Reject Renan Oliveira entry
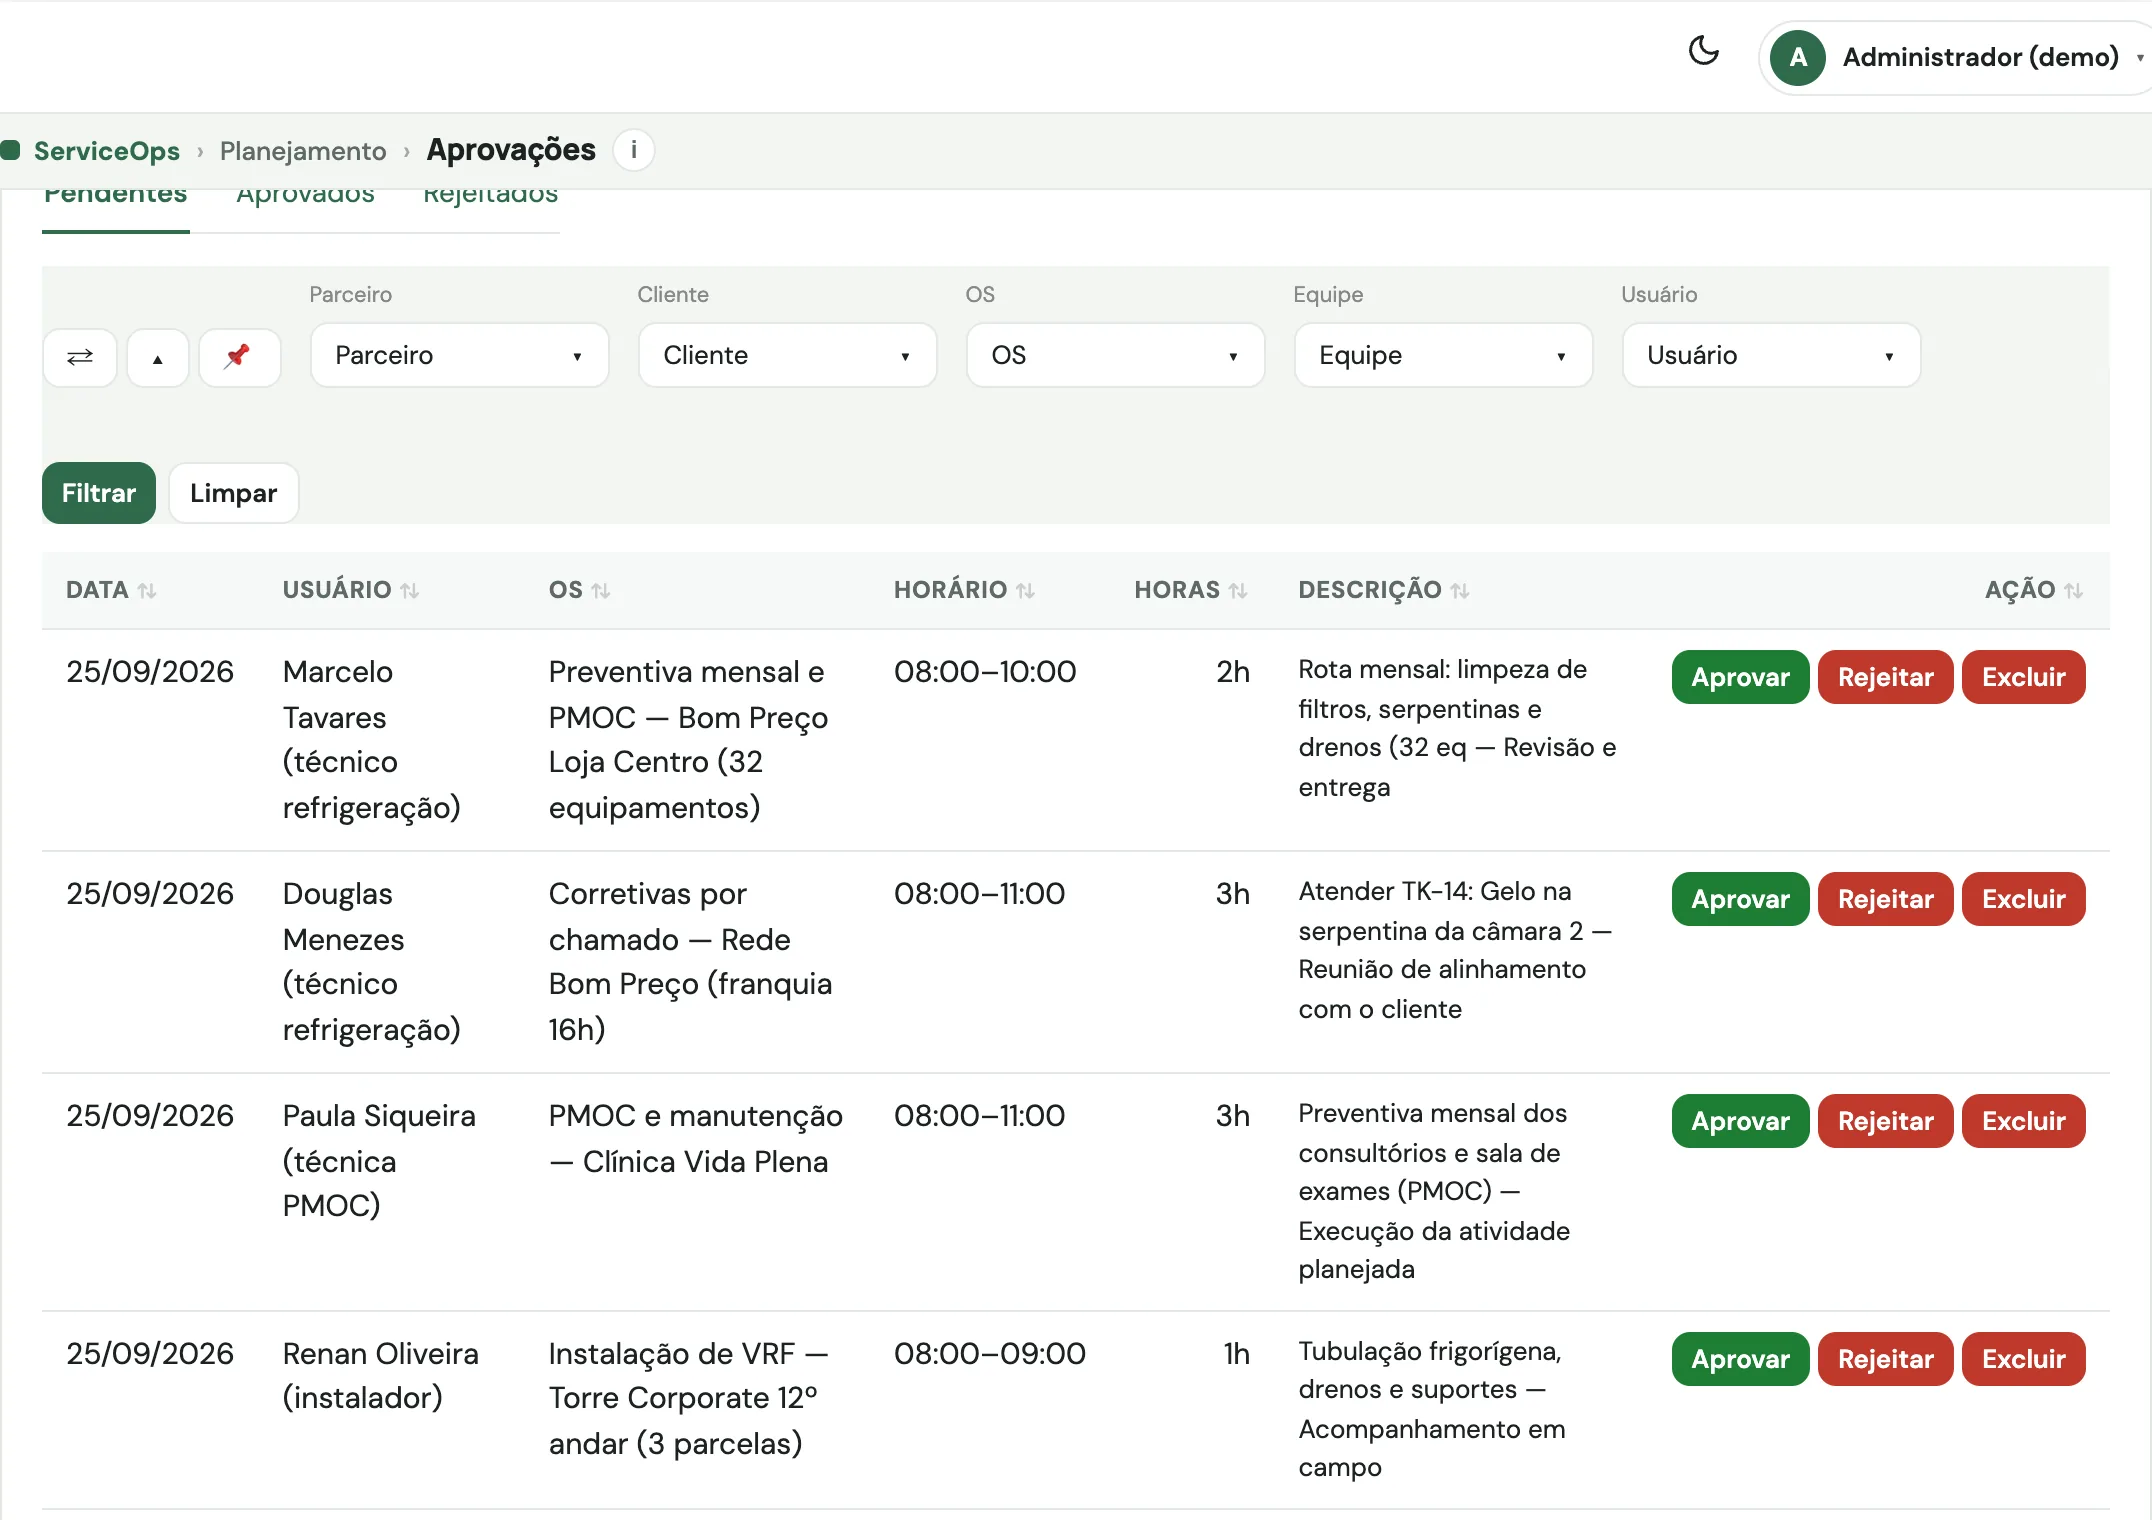The image size is (2152, 1520). 1885,1359
